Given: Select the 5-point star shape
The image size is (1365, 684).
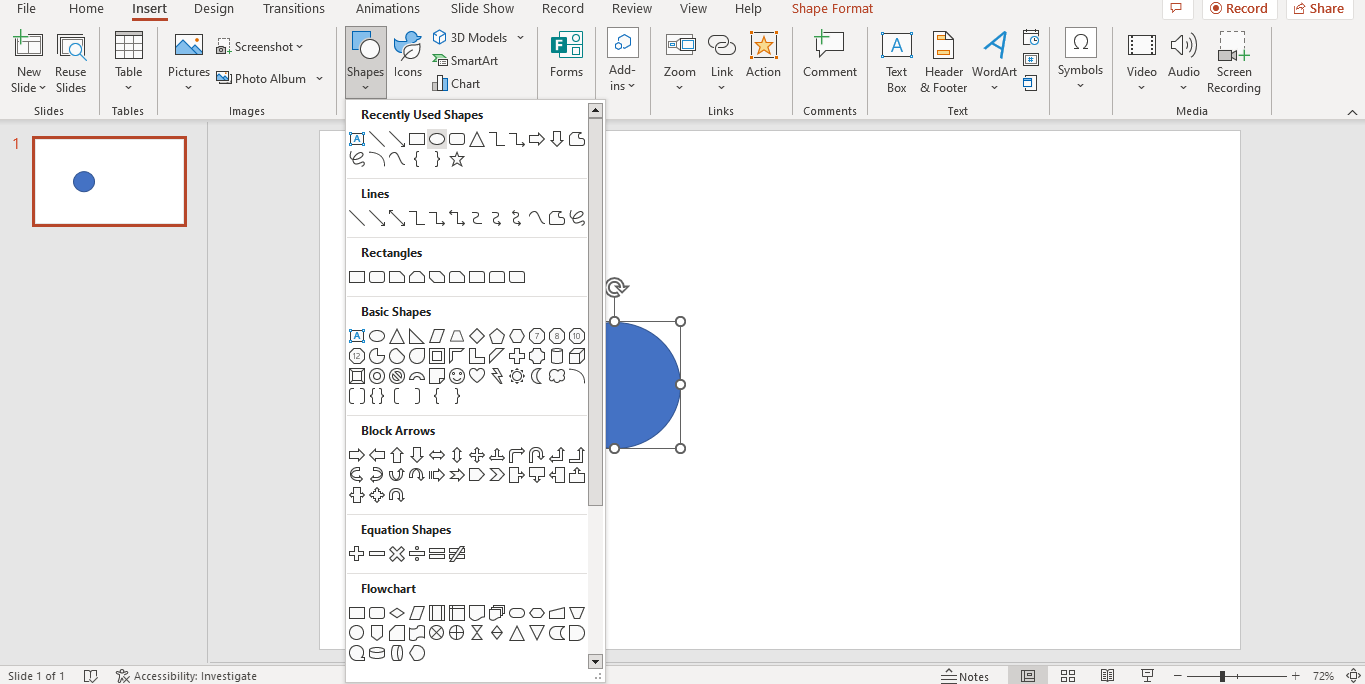Looking at the screenshot, I should pos(457,158).
